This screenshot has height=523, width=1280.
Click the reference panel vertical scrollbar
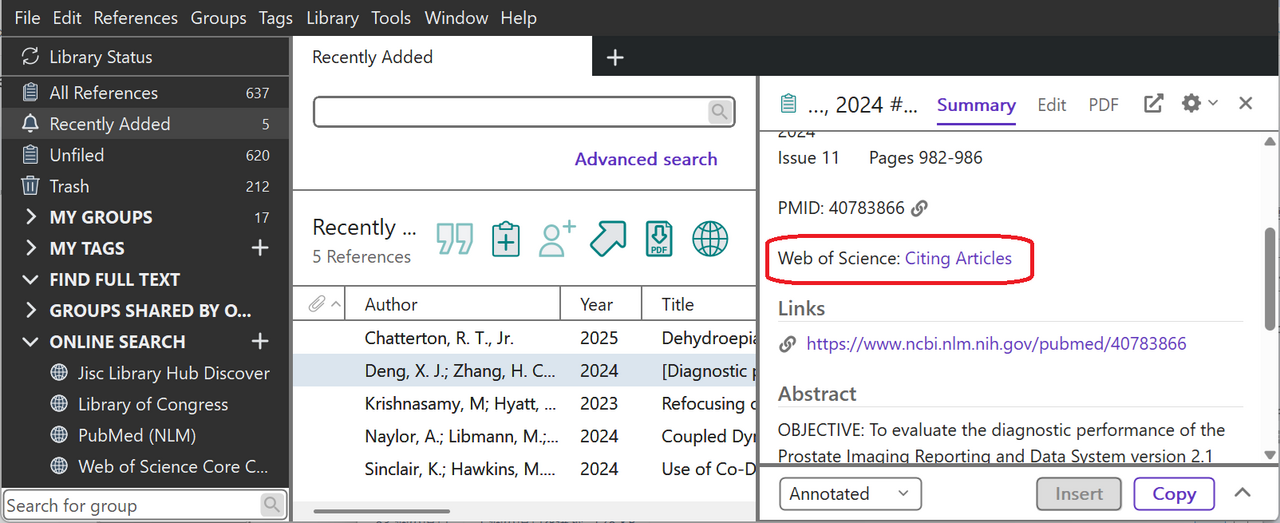(1270, 279)
